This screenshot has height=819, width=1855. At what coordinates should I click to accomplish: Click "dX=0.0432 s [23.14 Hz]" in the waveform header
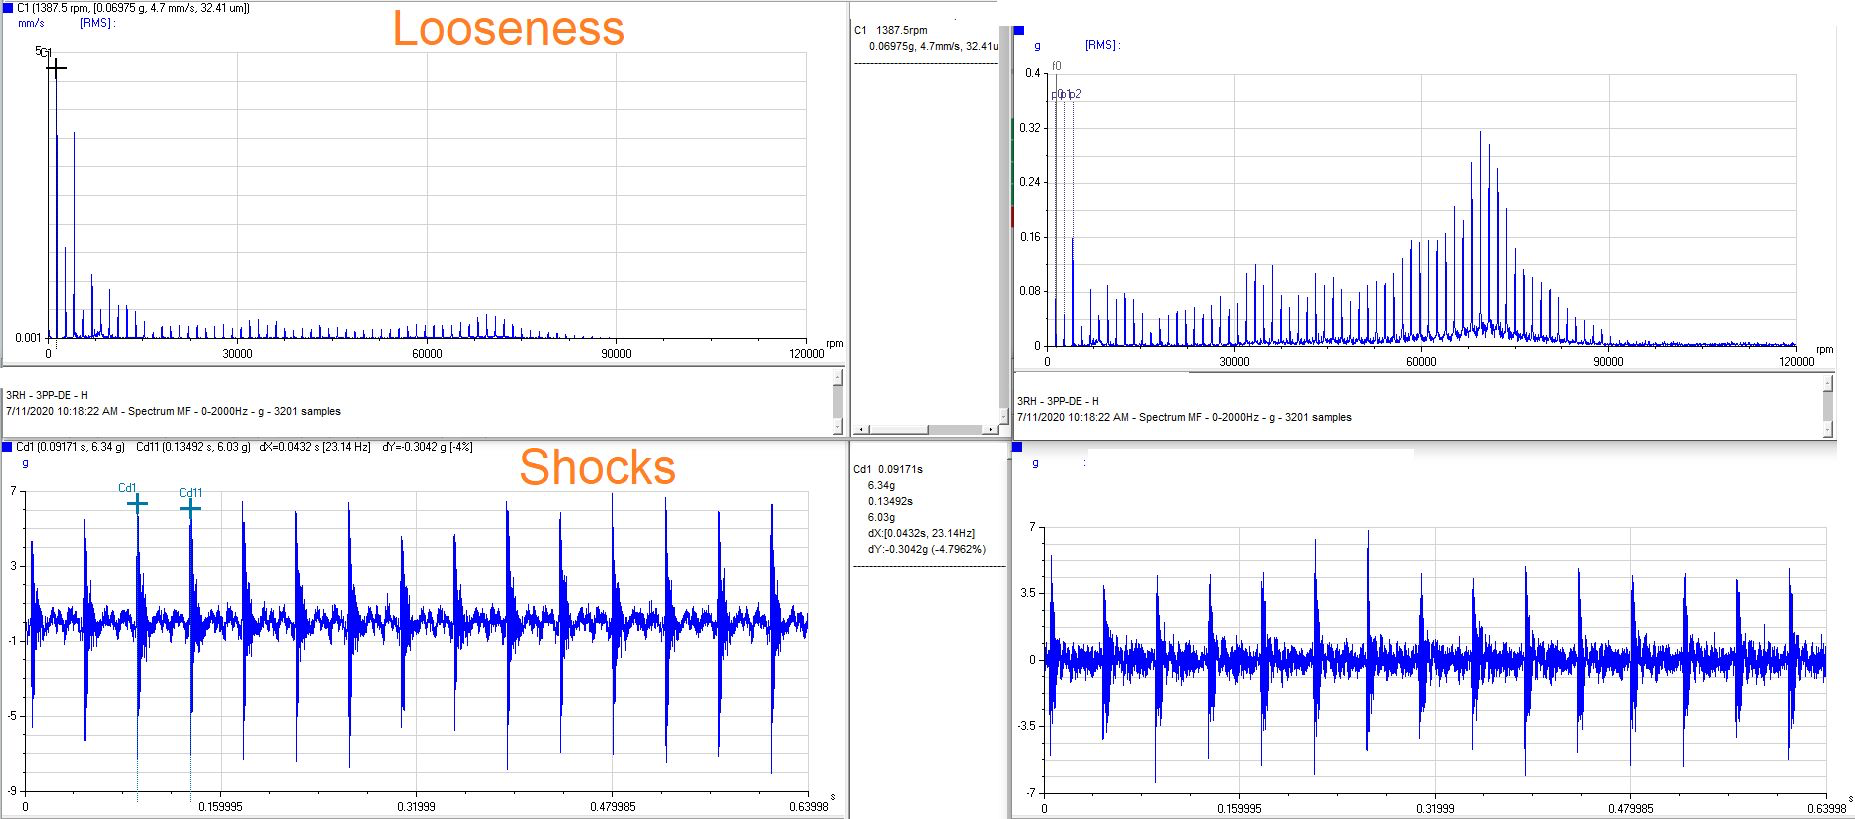click(x=315, y=447)
